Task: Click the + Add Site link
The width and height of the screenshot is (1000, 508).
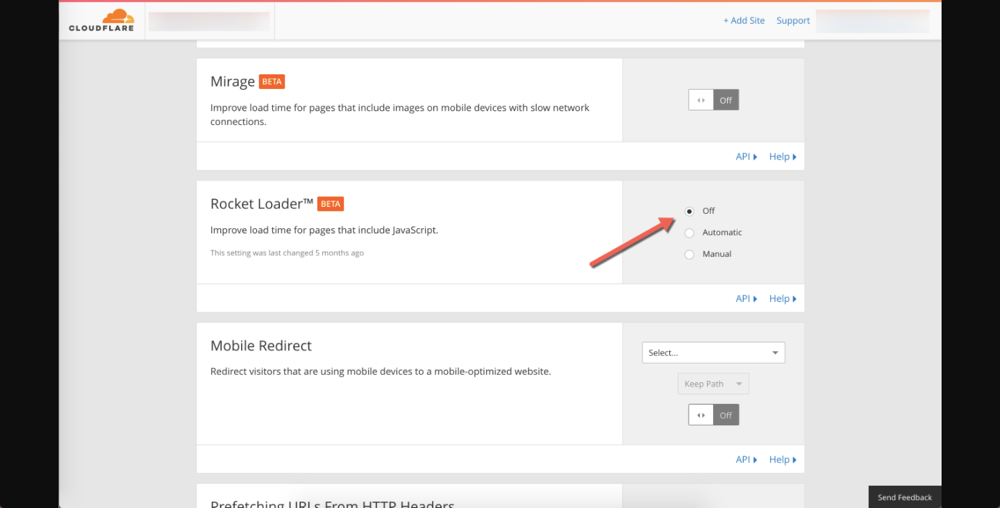Action: 744,20
